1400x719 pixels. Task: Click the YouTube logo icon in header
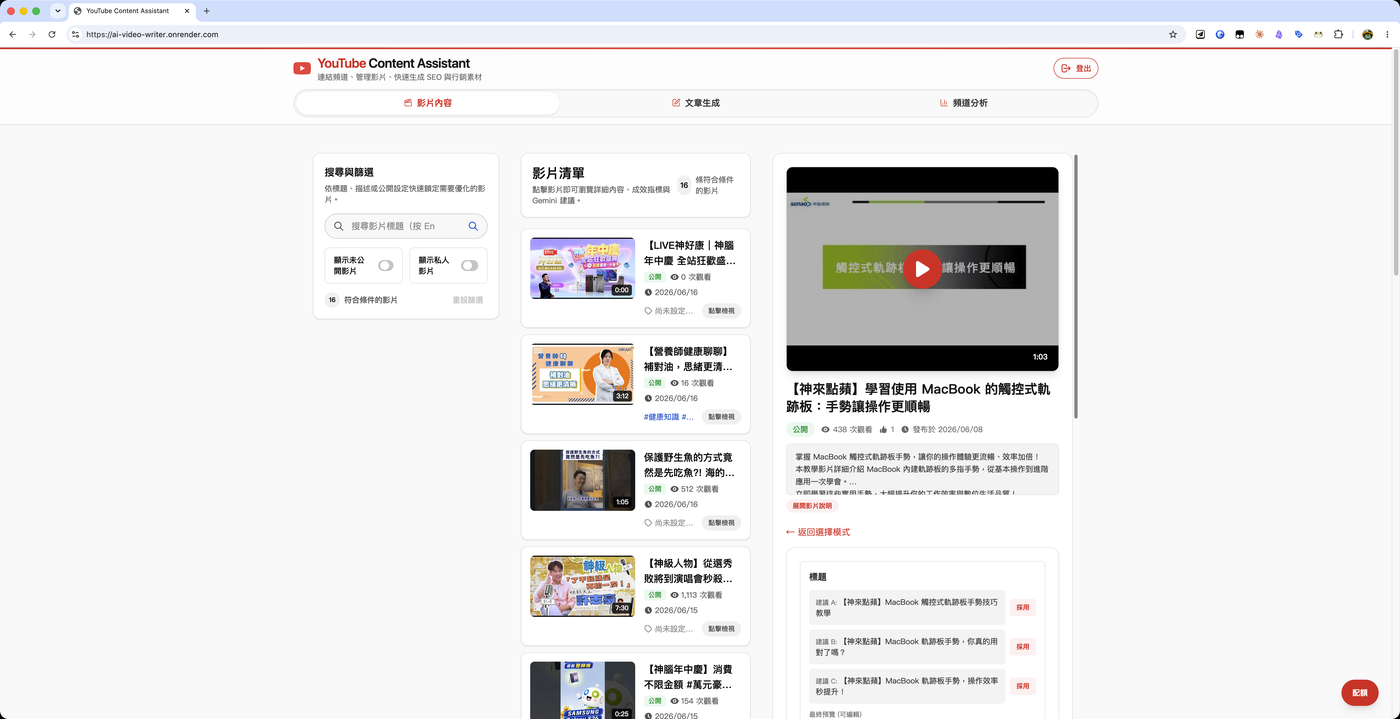[x=302, y=68]
